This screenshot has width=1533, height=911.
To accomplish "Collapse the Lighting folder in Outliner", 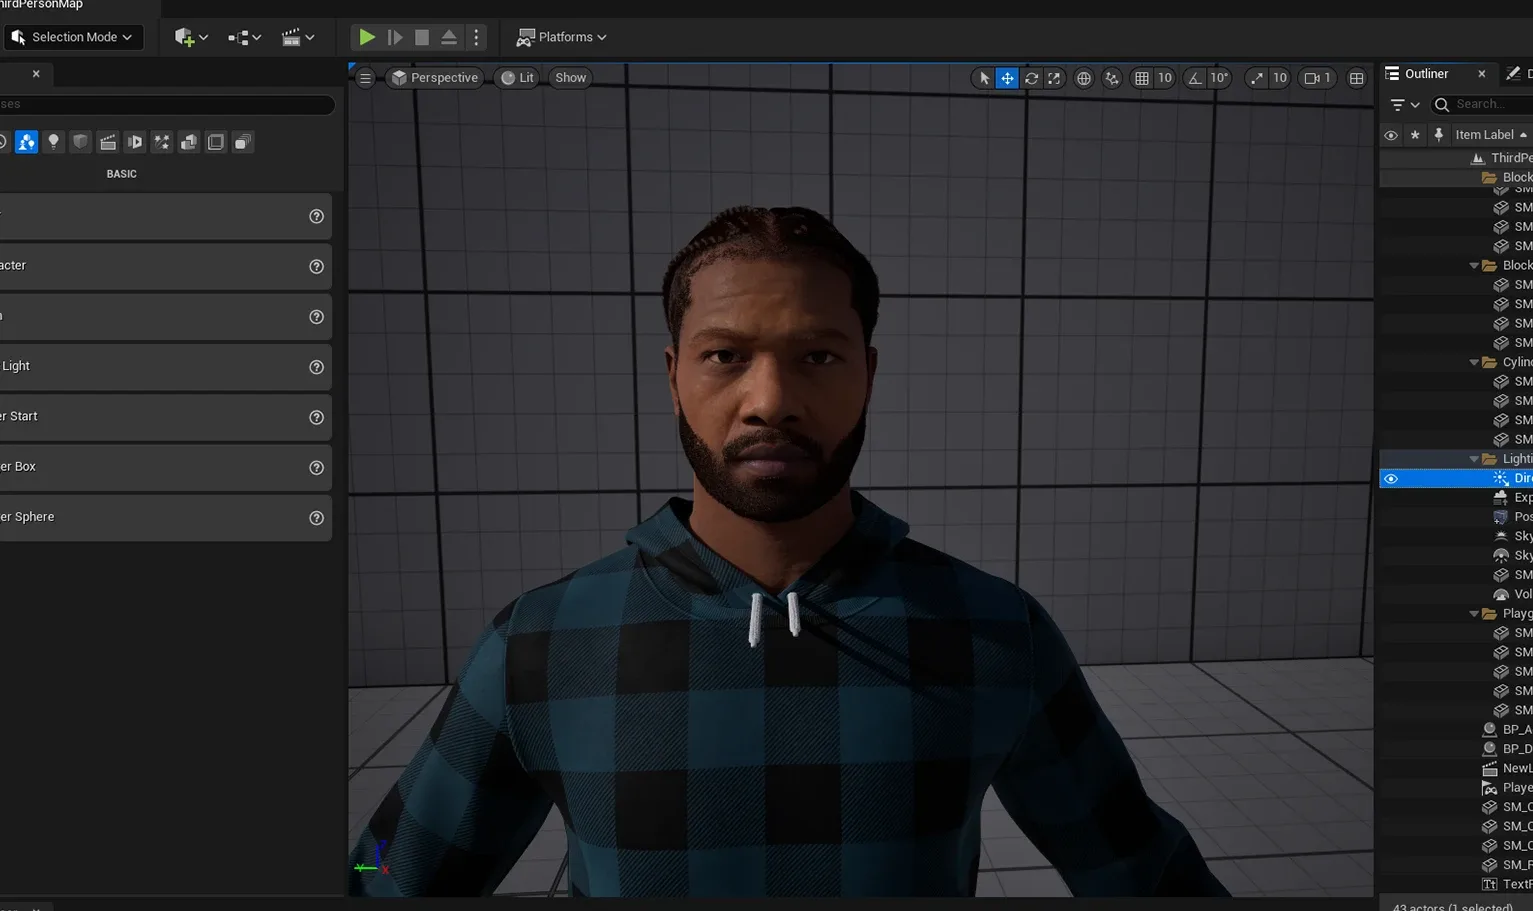I will [1474, 459].
